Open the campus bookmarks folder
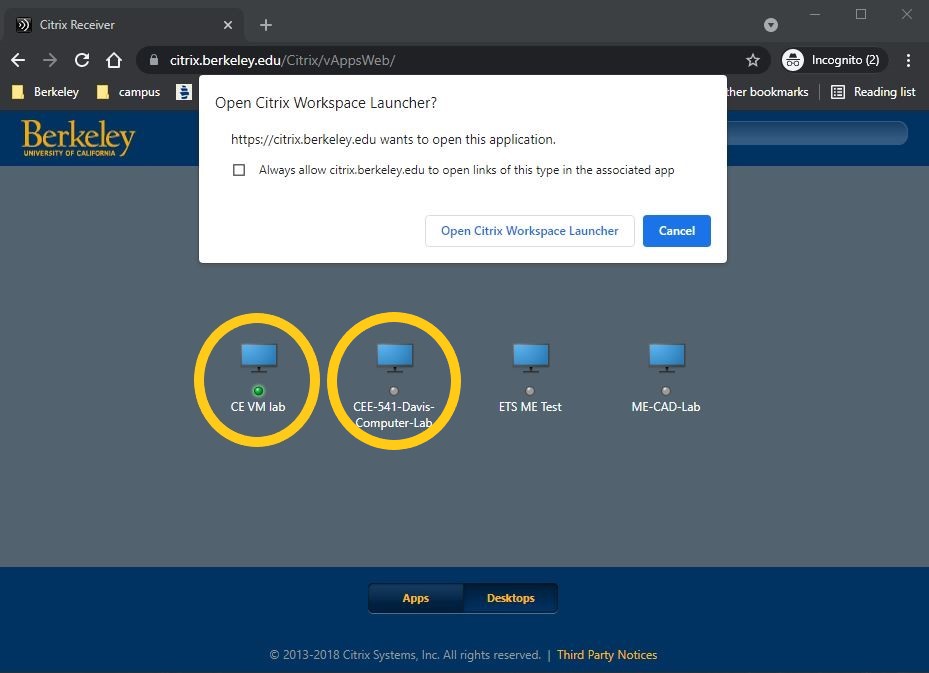The image size is (929, 673). (129, 92)
